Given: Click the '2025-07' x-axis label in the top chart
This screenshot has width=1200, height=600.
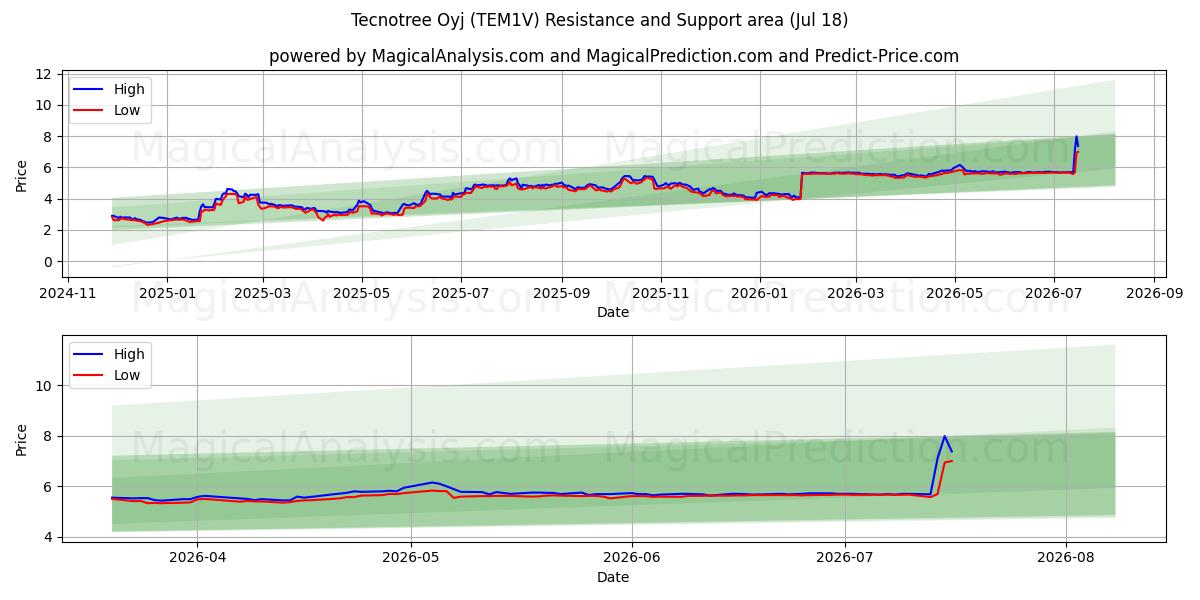Looking at the screenshot, I should pyautogui.click(x=460, y=295).
